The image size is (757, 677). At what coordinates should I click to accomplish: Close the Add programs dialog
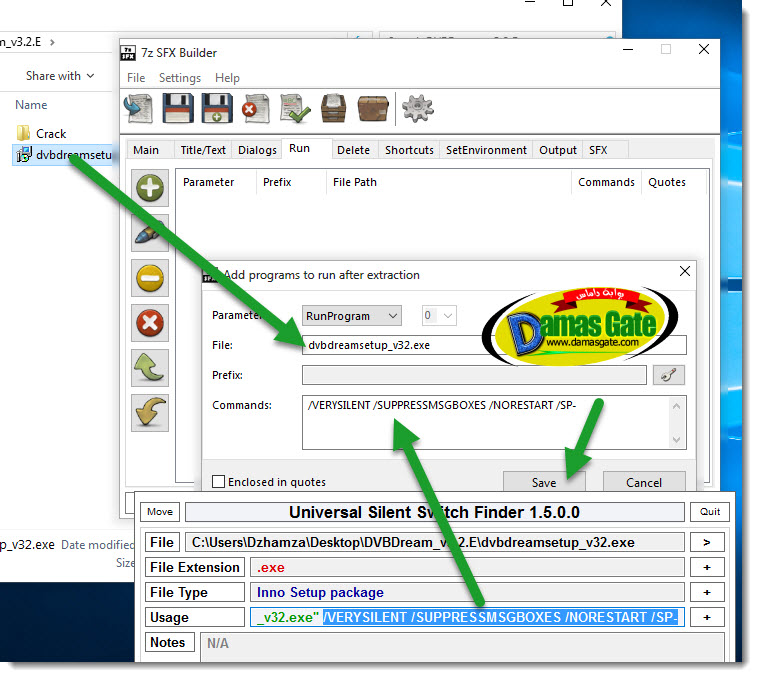point(685,271)
